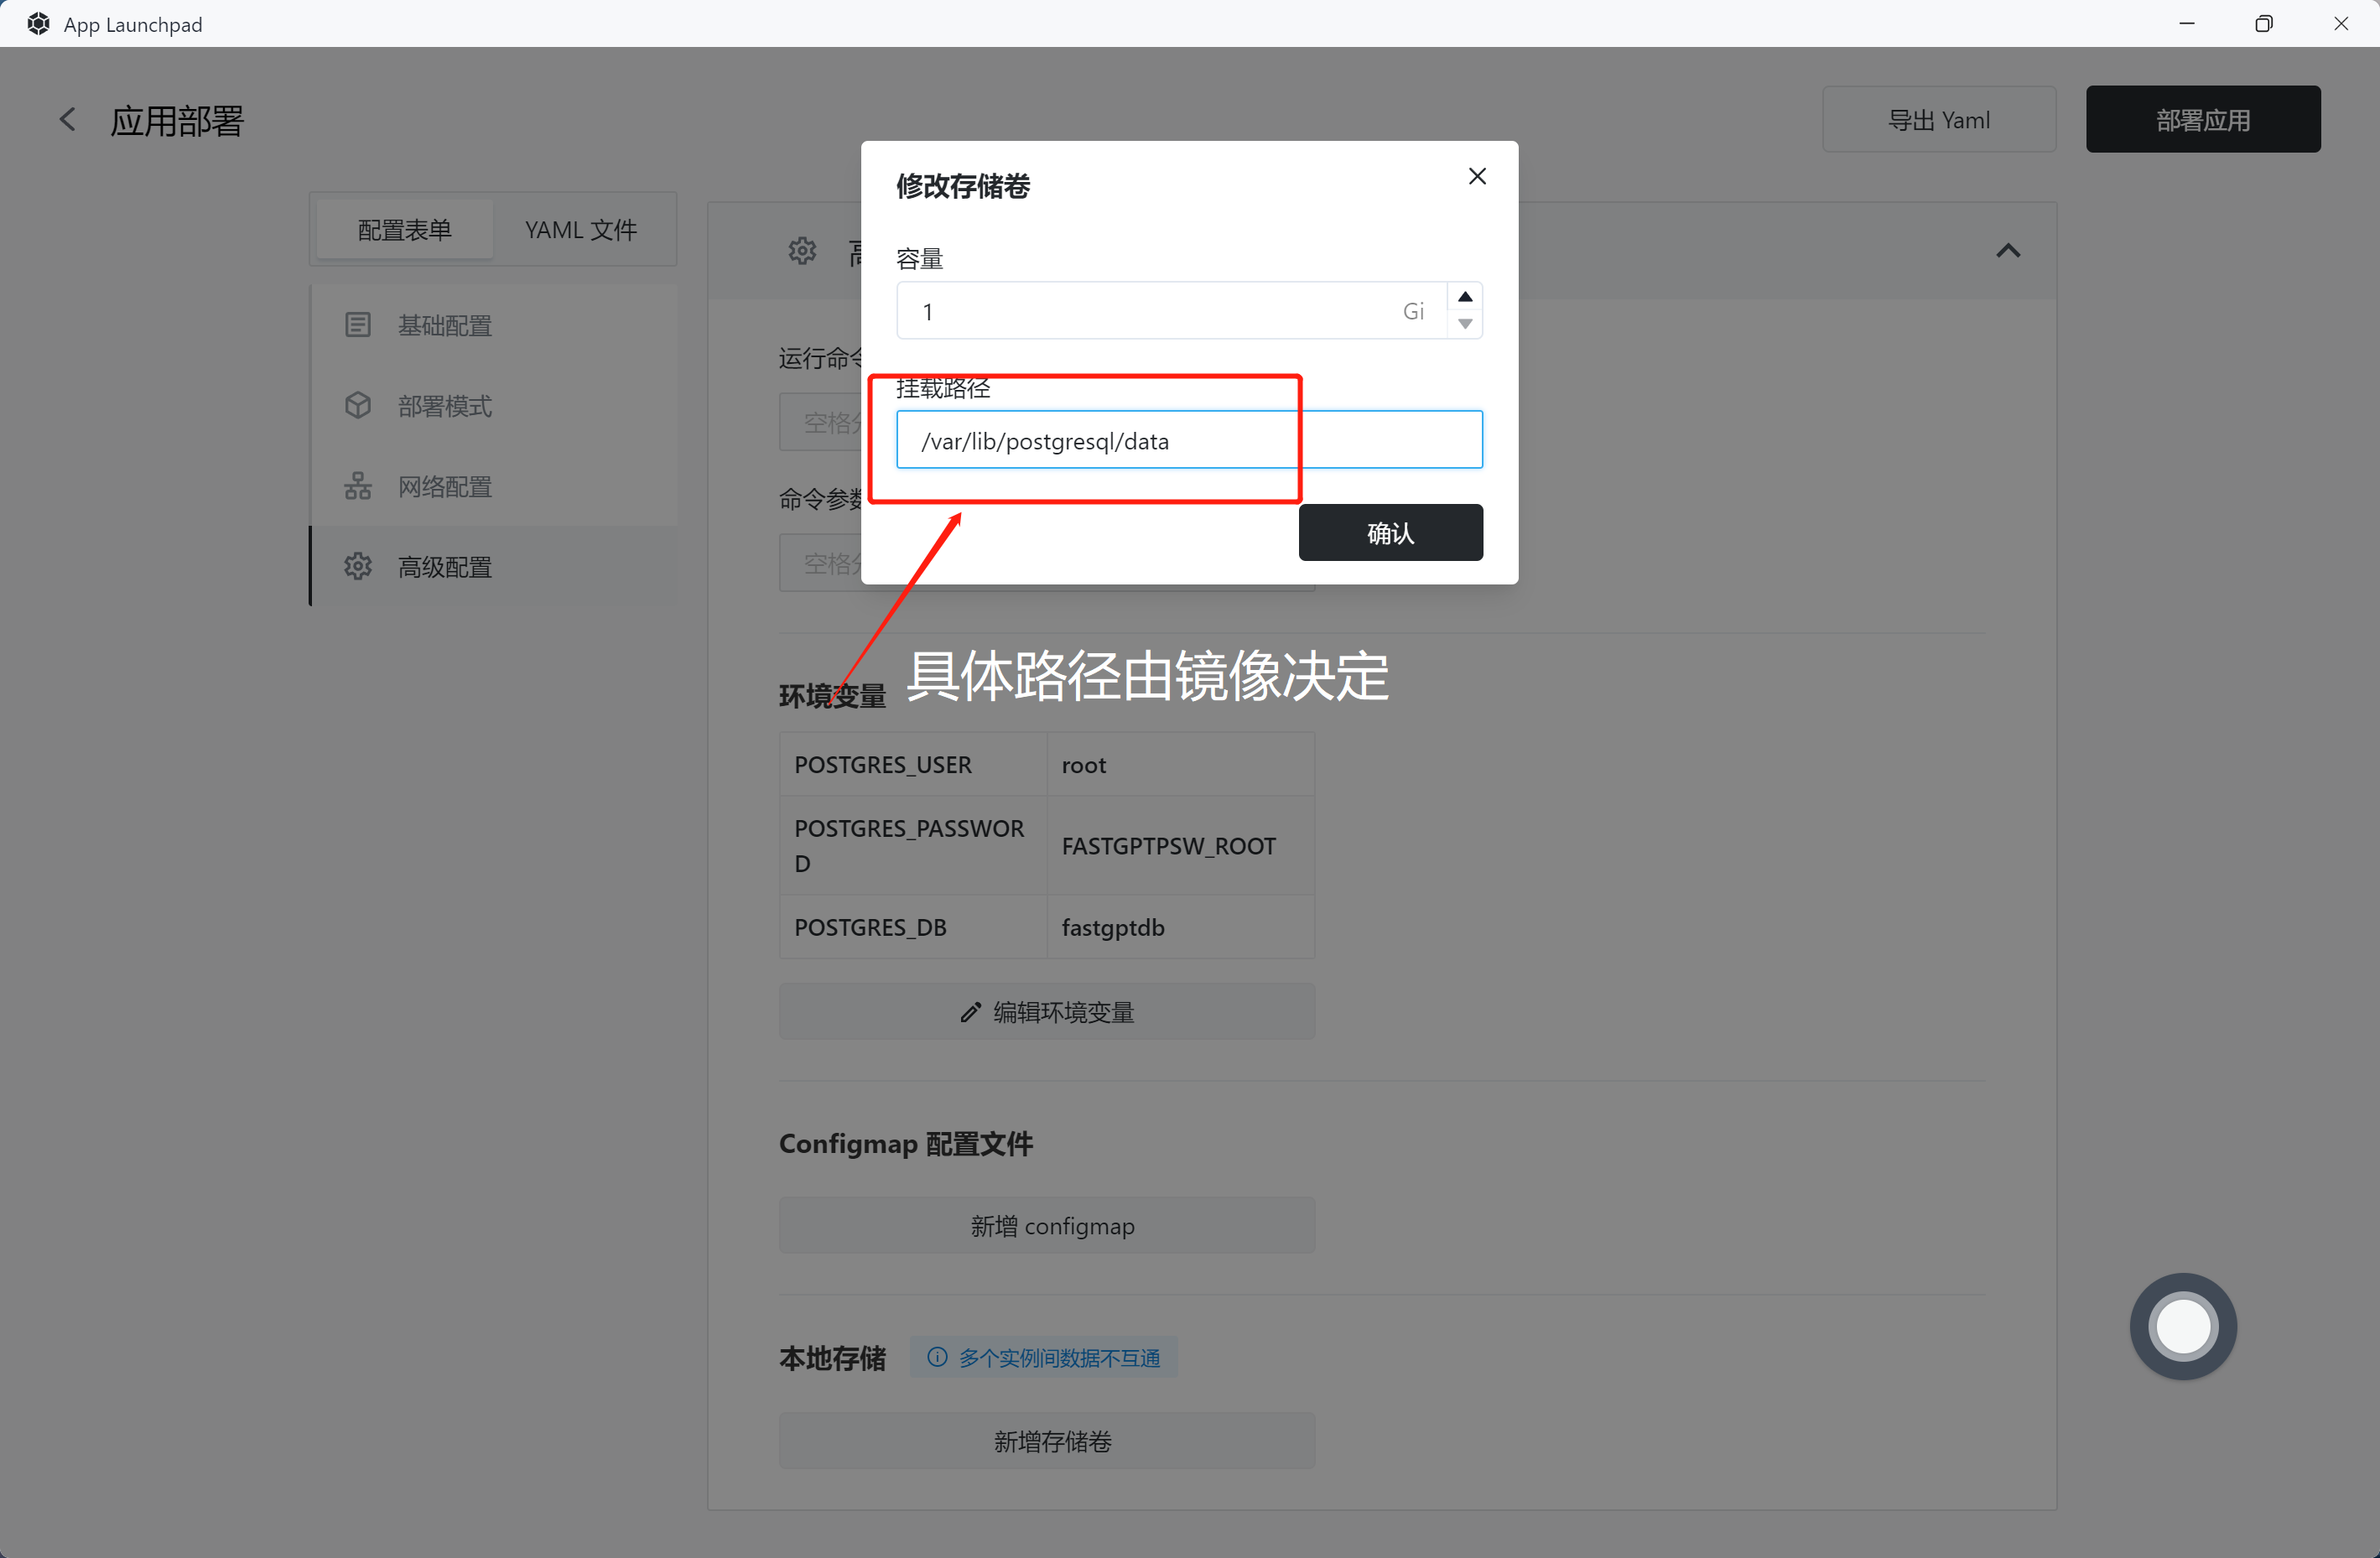Confirm with the 确认 button

(1390, 533)
